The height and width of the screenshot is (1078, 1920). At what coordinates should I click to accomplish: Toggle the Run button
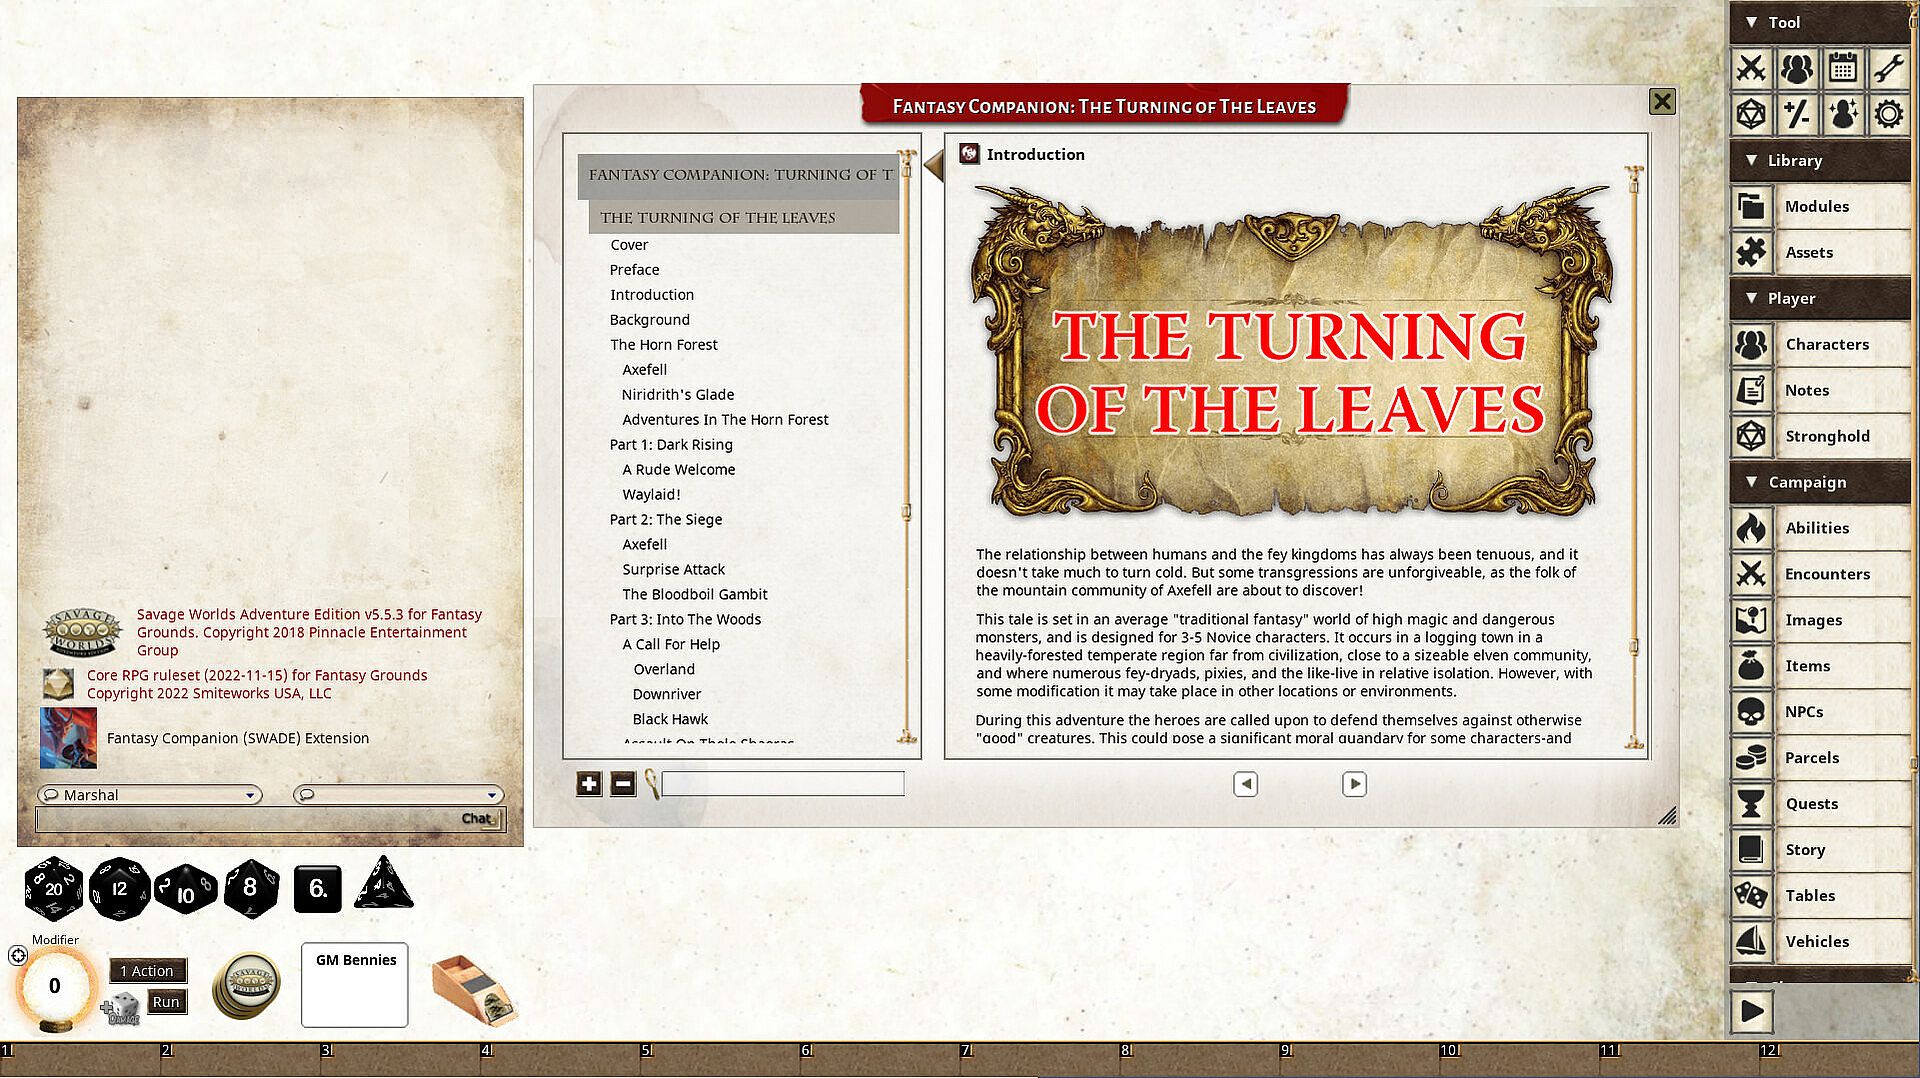[x=166, y=1002]
